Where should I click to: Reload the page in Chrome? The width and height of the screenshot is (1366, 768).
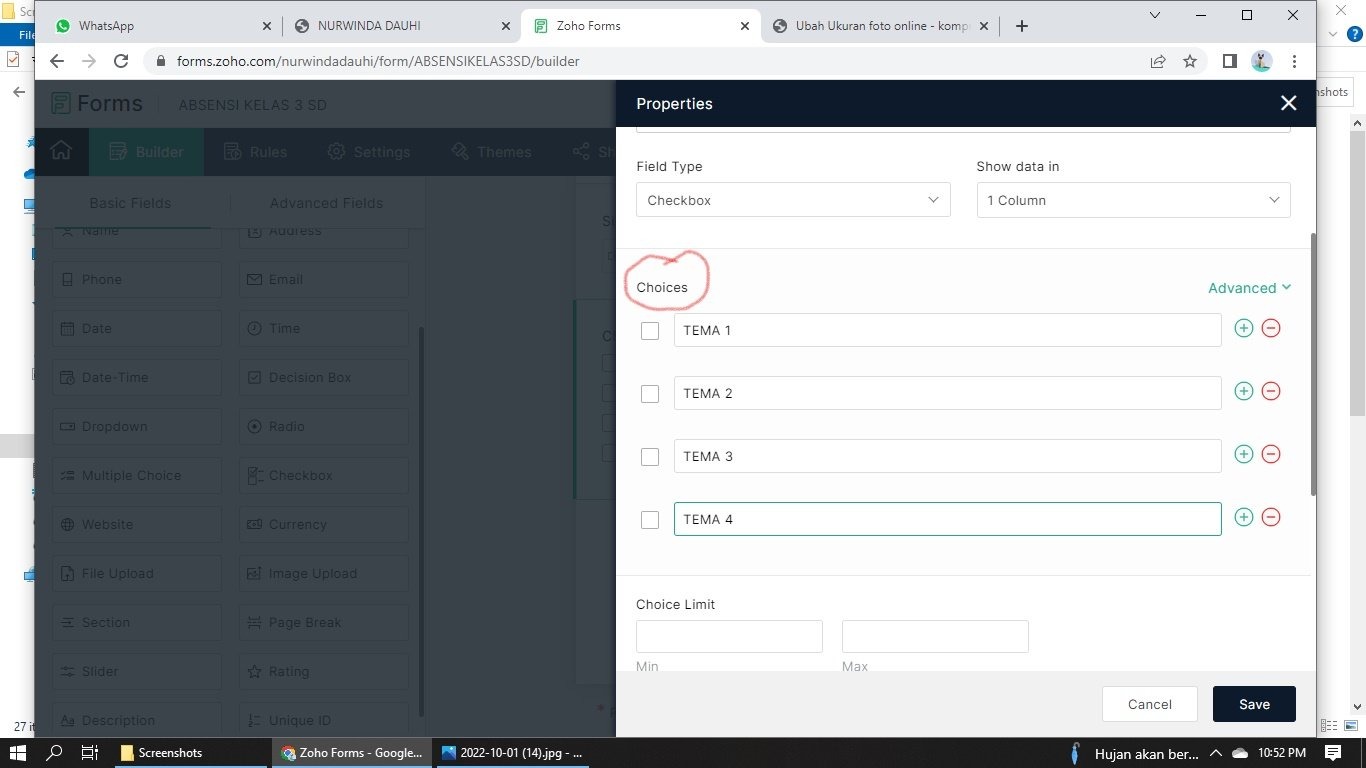pos(121,61)
